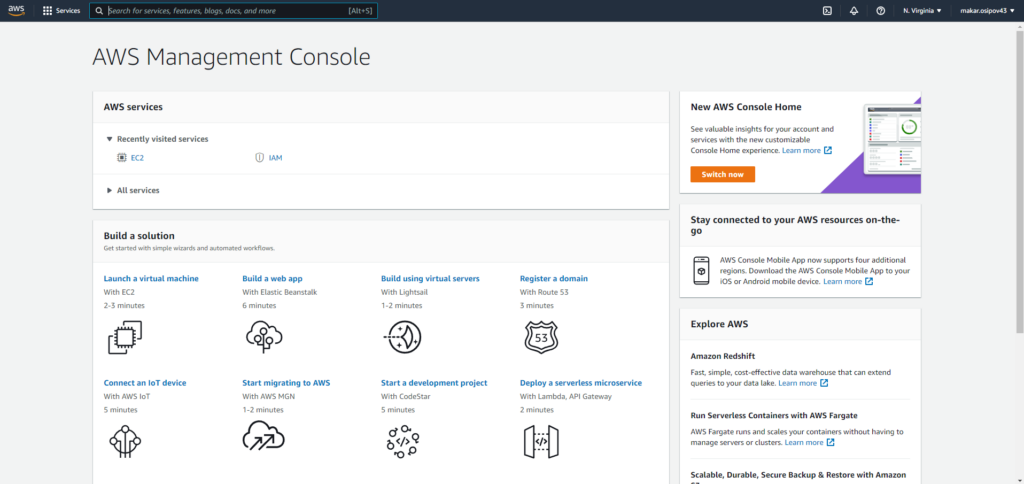1024x484 pixels.
Task: Expand the All services section
Action: pyautogui.click(x=110, y=190)
